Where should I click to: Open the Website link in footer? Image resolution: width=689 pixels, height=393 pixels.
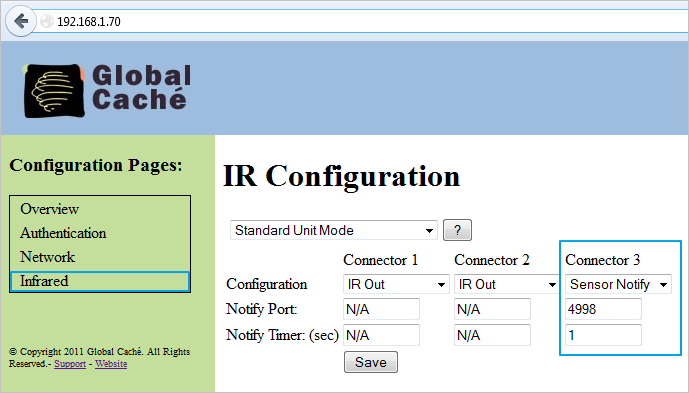tap(111, 364)
